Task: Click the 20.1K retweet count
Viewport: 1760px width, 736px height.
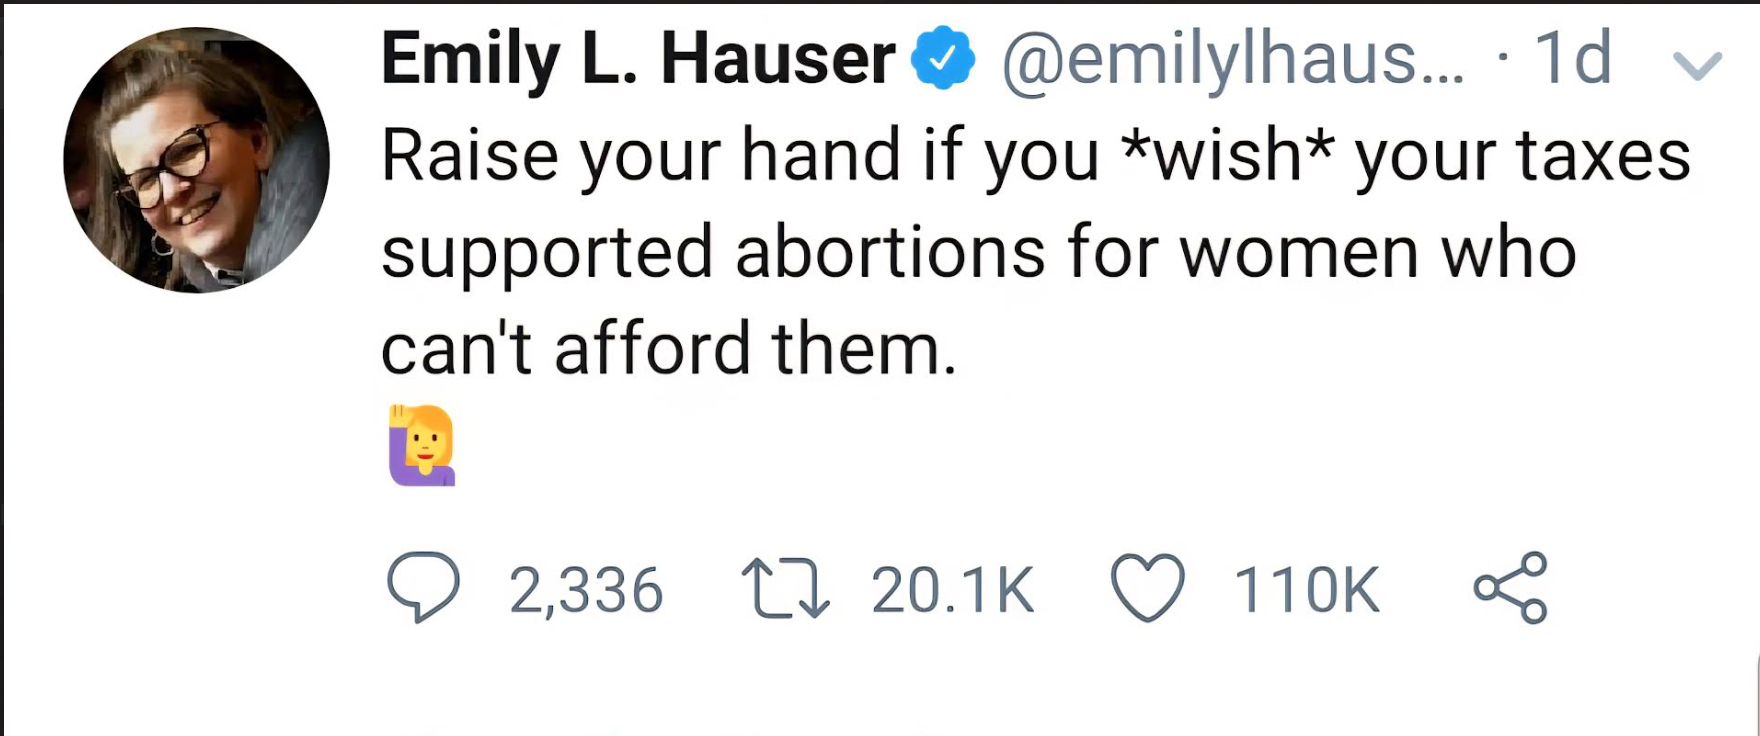Action: (x=952, y=590)
